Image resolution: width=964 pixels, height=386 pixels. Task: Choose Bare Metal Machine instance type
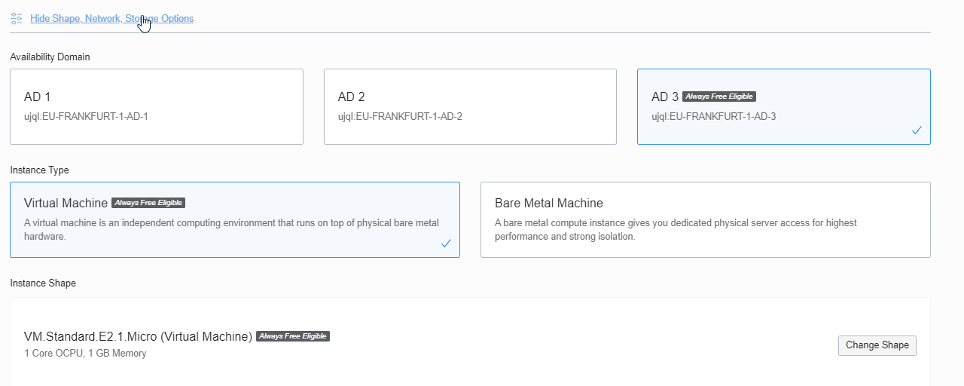click(705, 219)
